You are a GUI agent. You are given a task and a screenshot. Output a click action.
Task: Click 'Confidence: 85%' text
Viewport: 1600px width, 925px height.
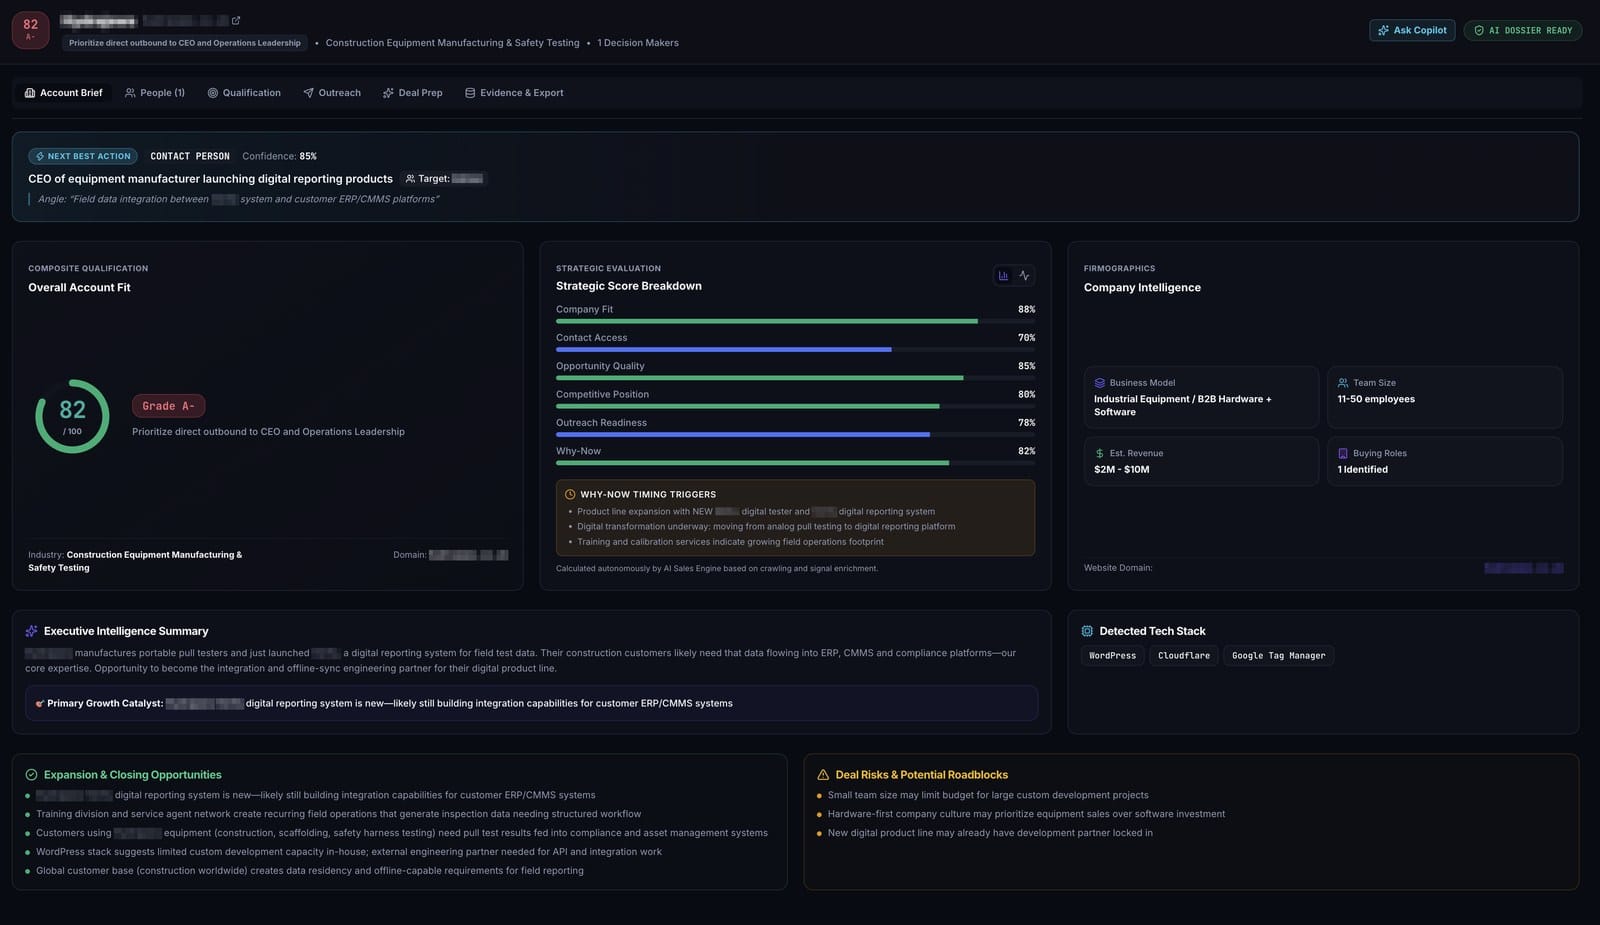279,156
